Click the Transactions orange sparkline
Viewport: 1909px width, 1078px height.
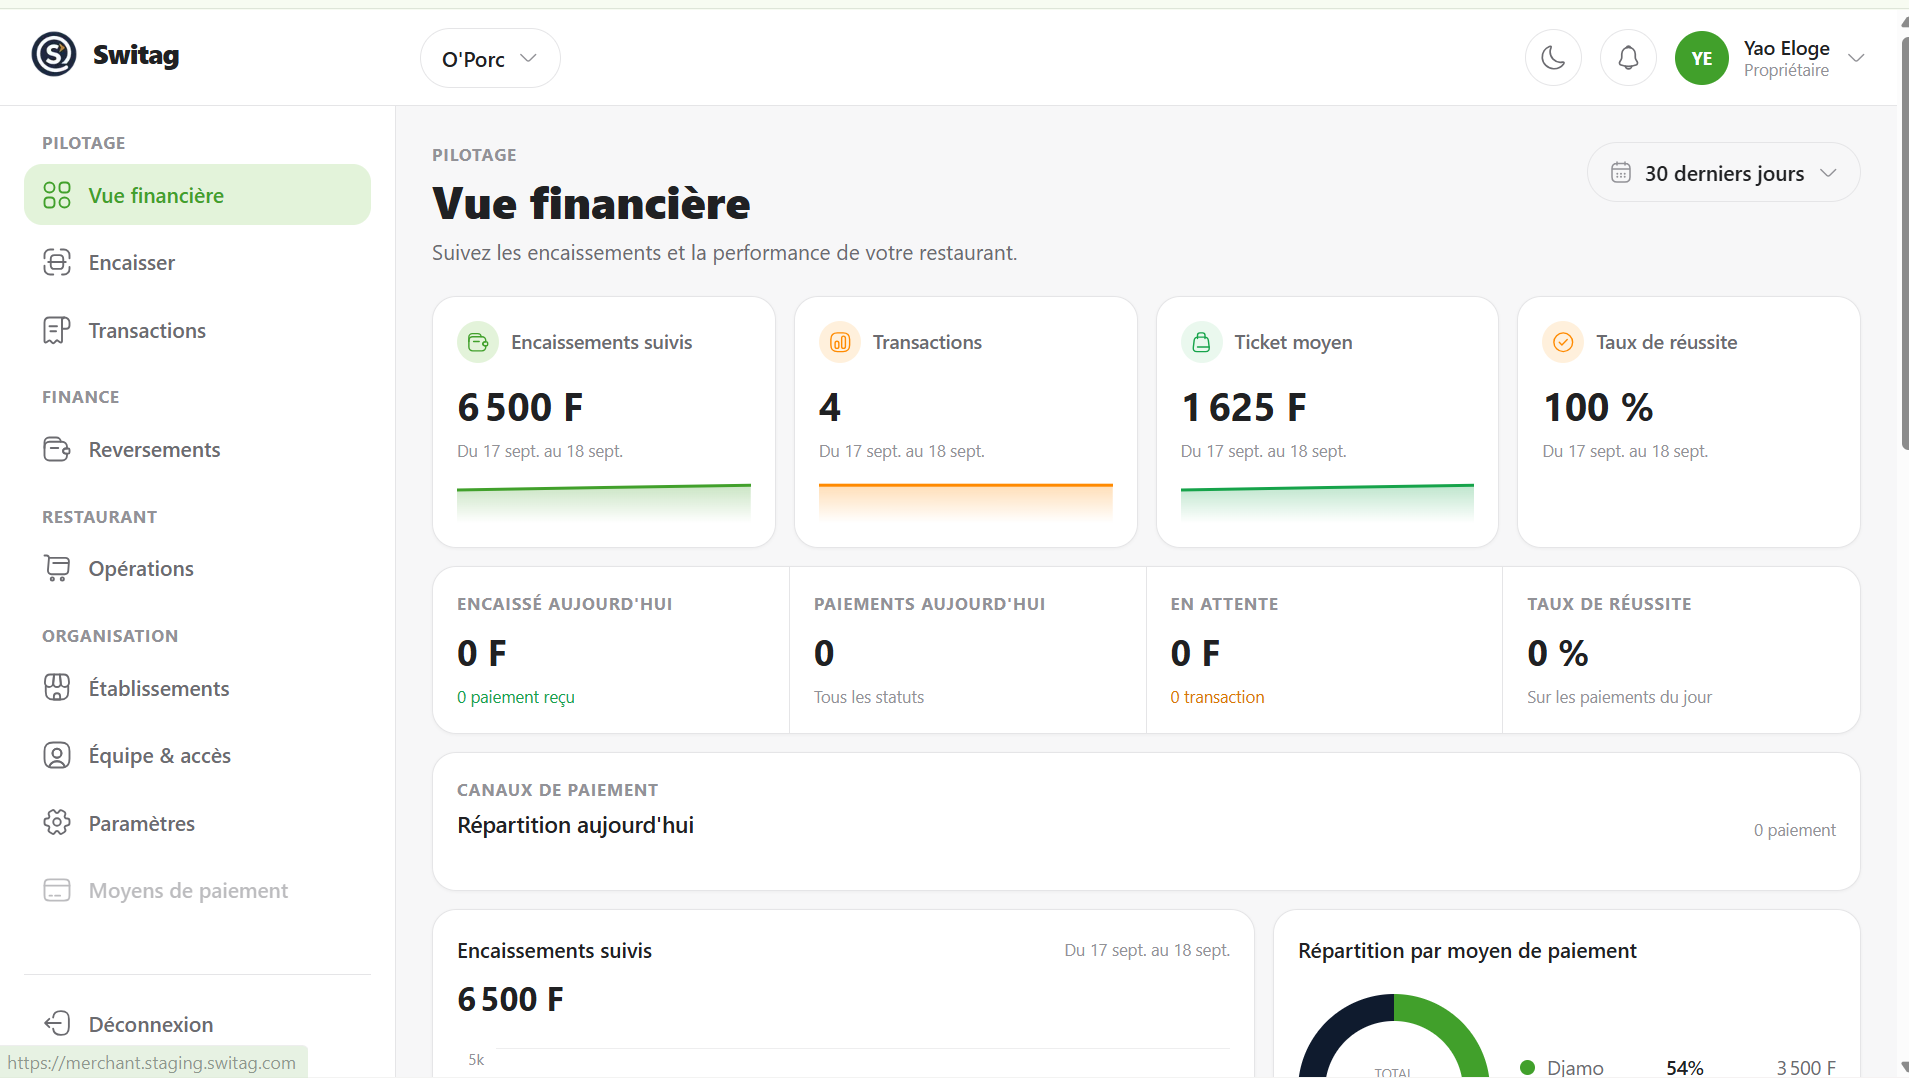click(966, 500)
